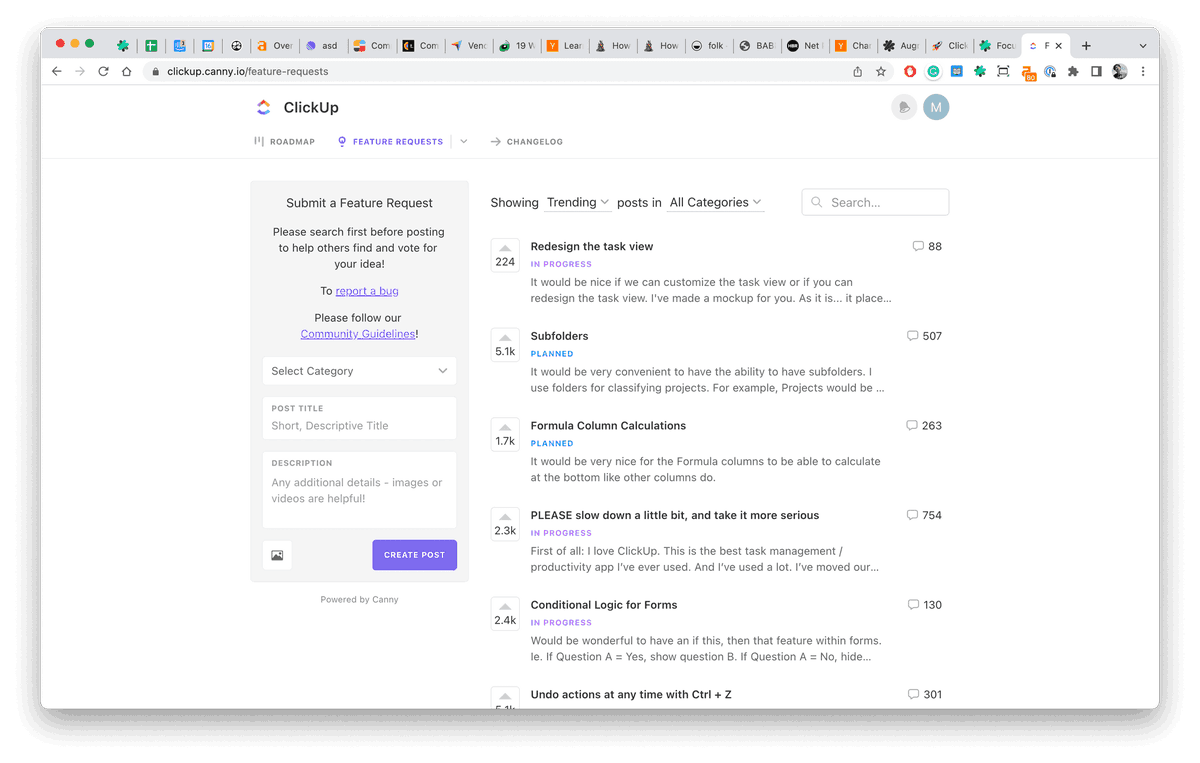
Task: Upvote the 'Subfolders' post
Action: (505, 345)
